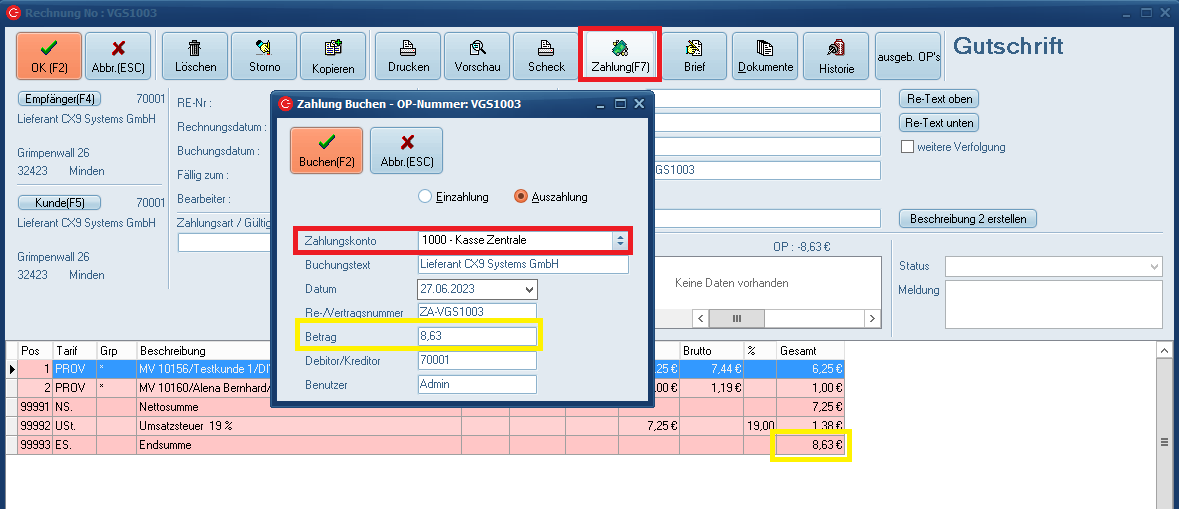
Task: Click into the Betrag amount field
Action: tap(477, 337)
